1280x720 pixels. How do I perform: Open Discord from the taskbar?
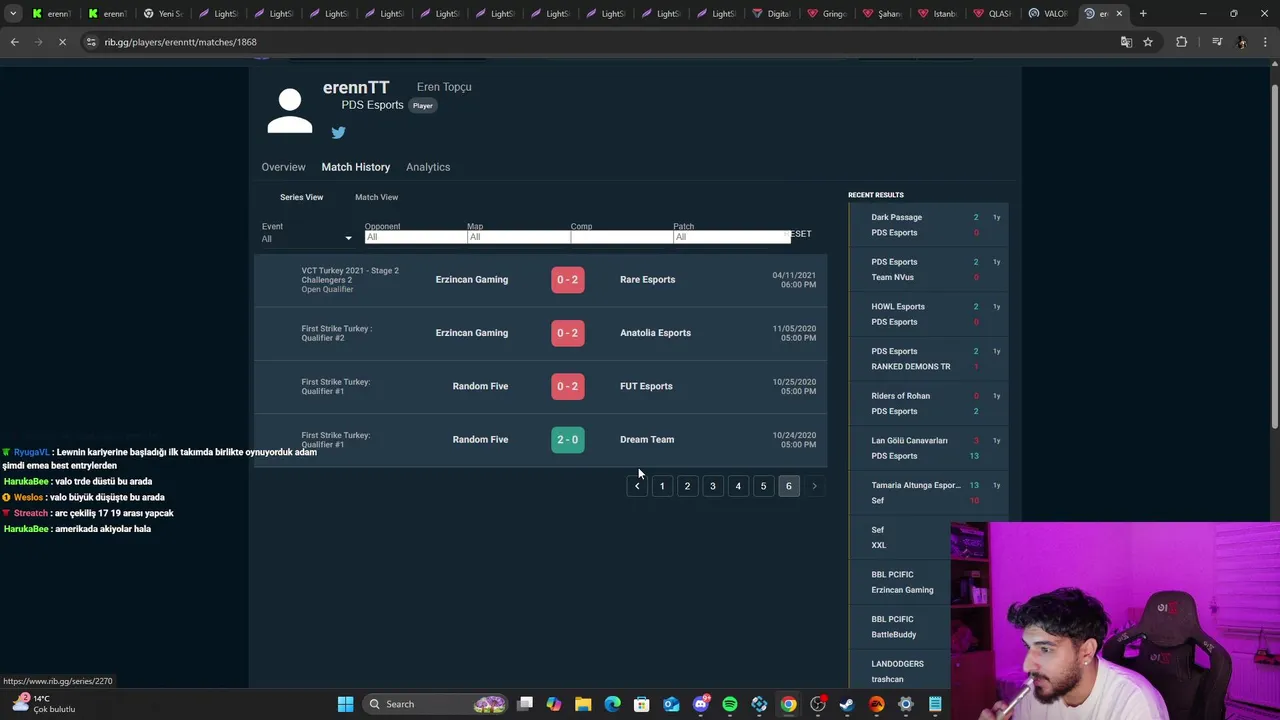[x=701, y=704]
